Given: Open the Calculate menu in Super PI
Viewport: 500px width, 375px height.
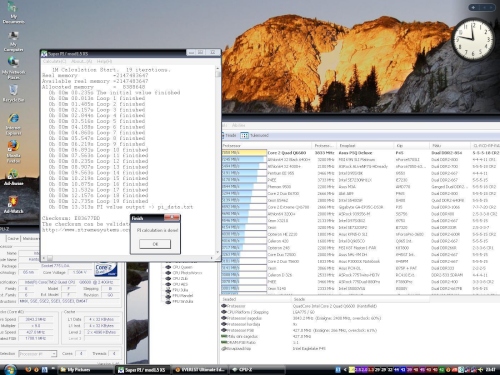Looking at the screenshot, I should pyautogui.click(x=55, y=62).
